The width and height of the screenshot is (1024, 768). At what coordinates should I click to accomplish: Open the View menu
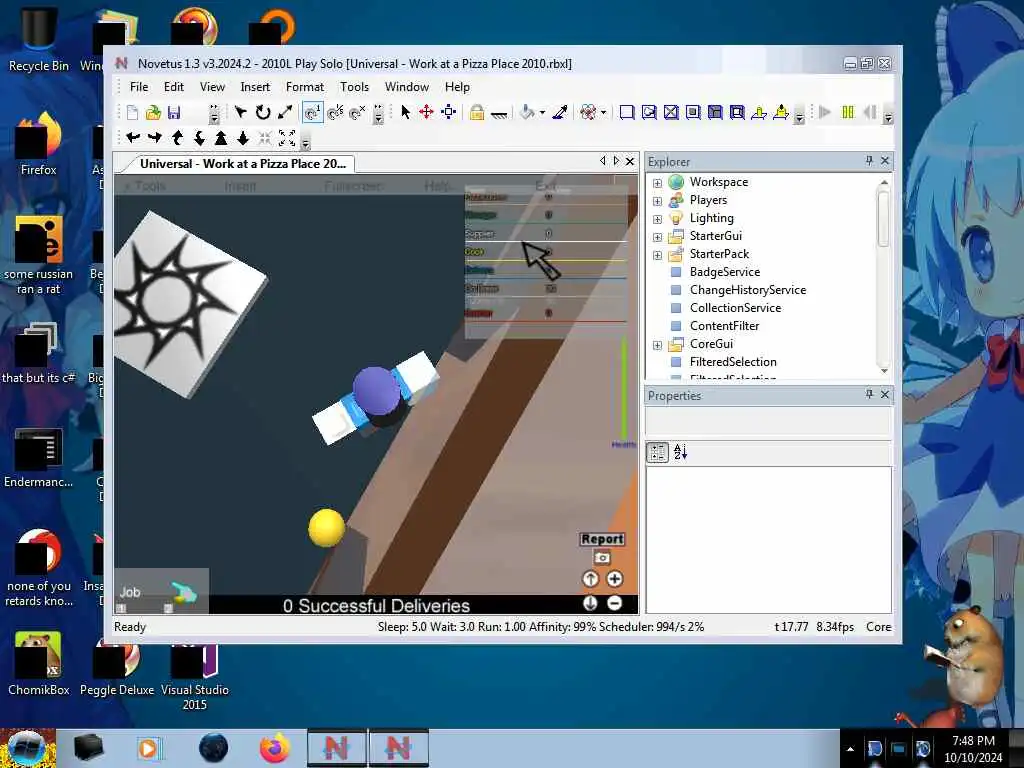click(212, 87)
